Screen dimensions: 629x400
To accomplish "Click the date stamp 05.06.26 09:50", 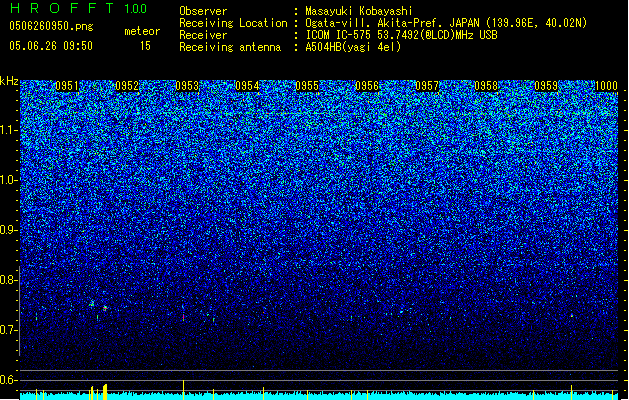I will [51, 46].
